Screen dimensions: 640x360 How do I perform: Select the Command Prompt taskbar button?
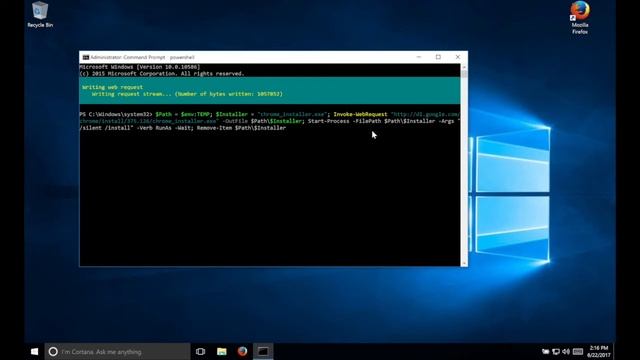tap(263, 351)
